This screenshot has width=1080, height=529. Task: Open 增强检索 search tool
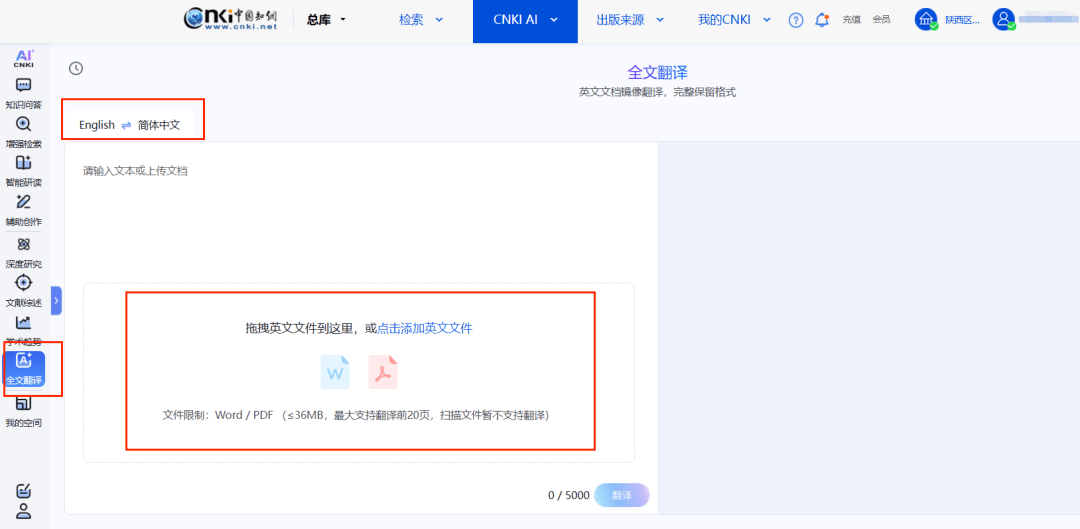click(x=24, y=131)
